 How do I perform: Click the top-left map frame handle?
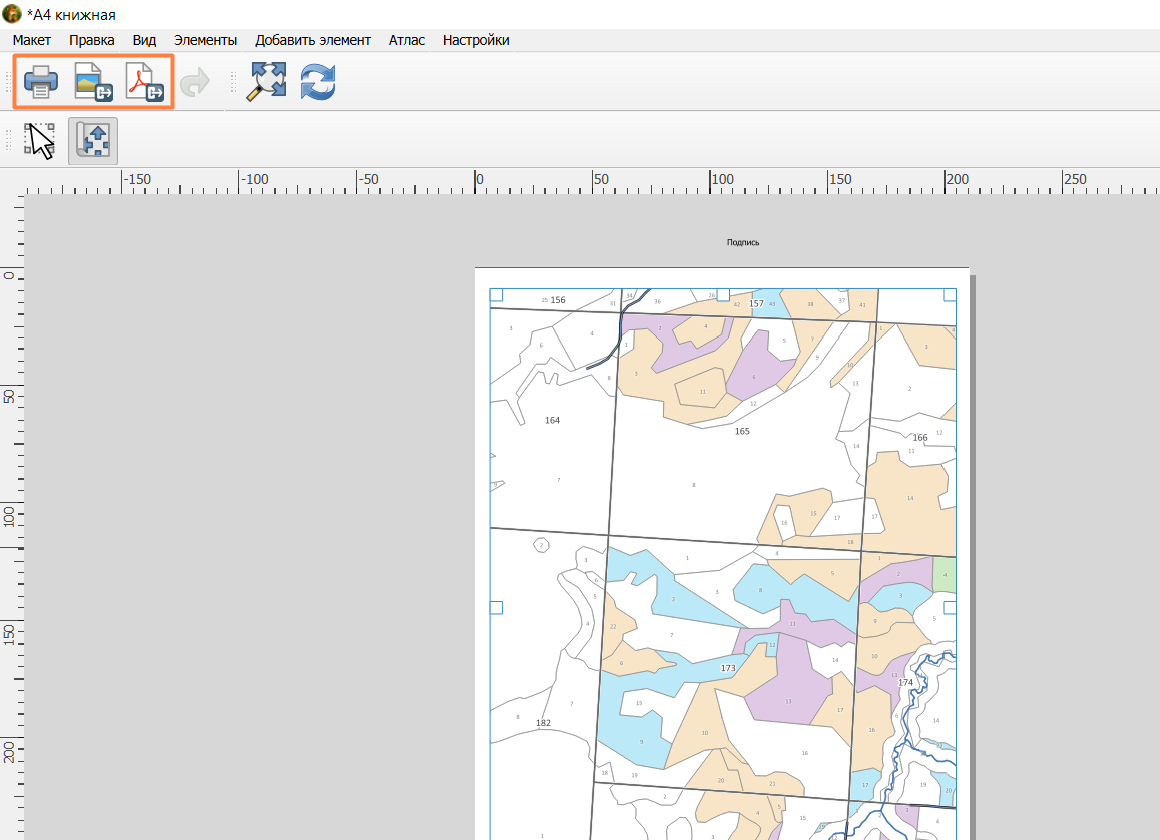[x=496, y=295]
